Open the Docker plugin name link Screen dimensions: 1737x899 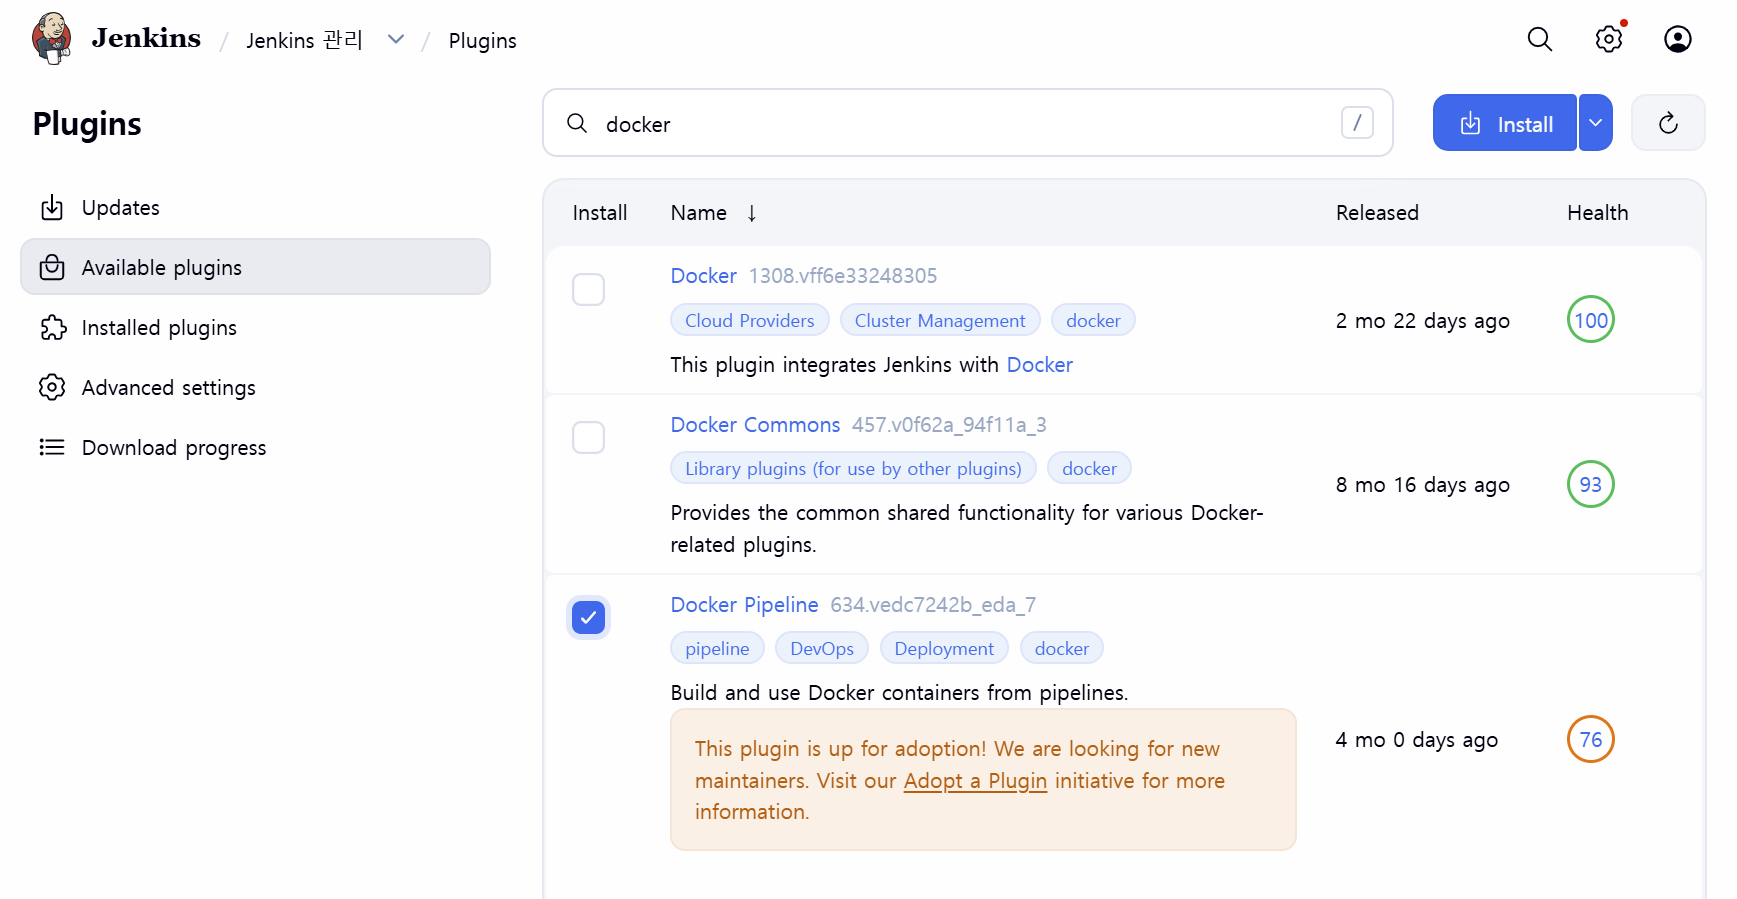pos(703,276)
